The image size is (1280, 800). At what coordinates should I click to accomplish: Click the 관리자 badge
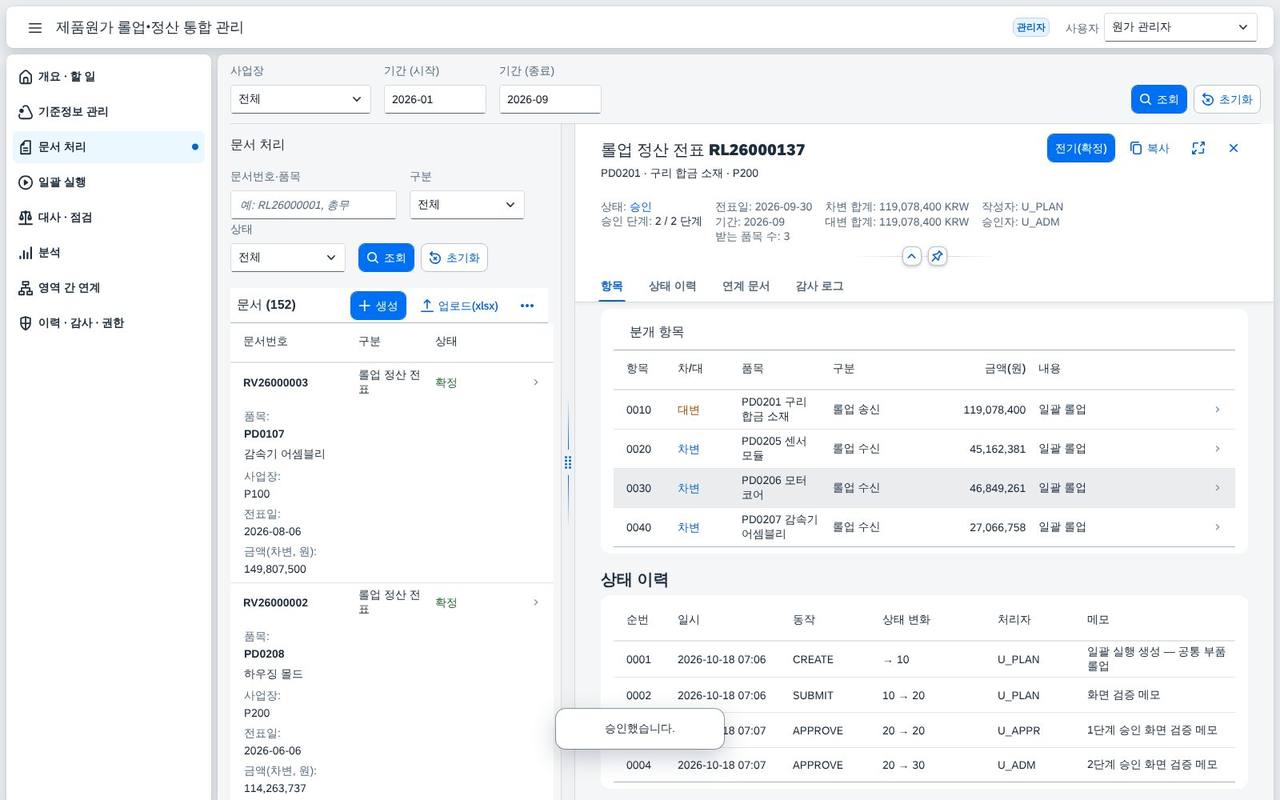coord(1031,28)
